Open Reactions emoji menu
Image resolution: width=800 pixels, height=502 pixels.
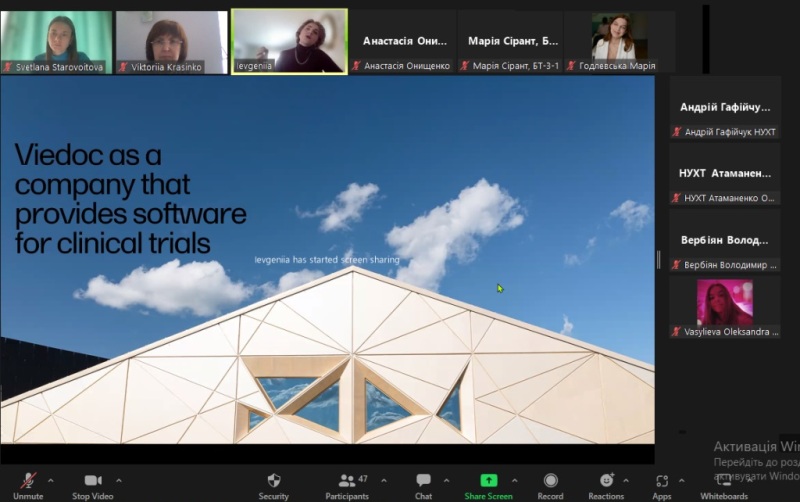606,482
